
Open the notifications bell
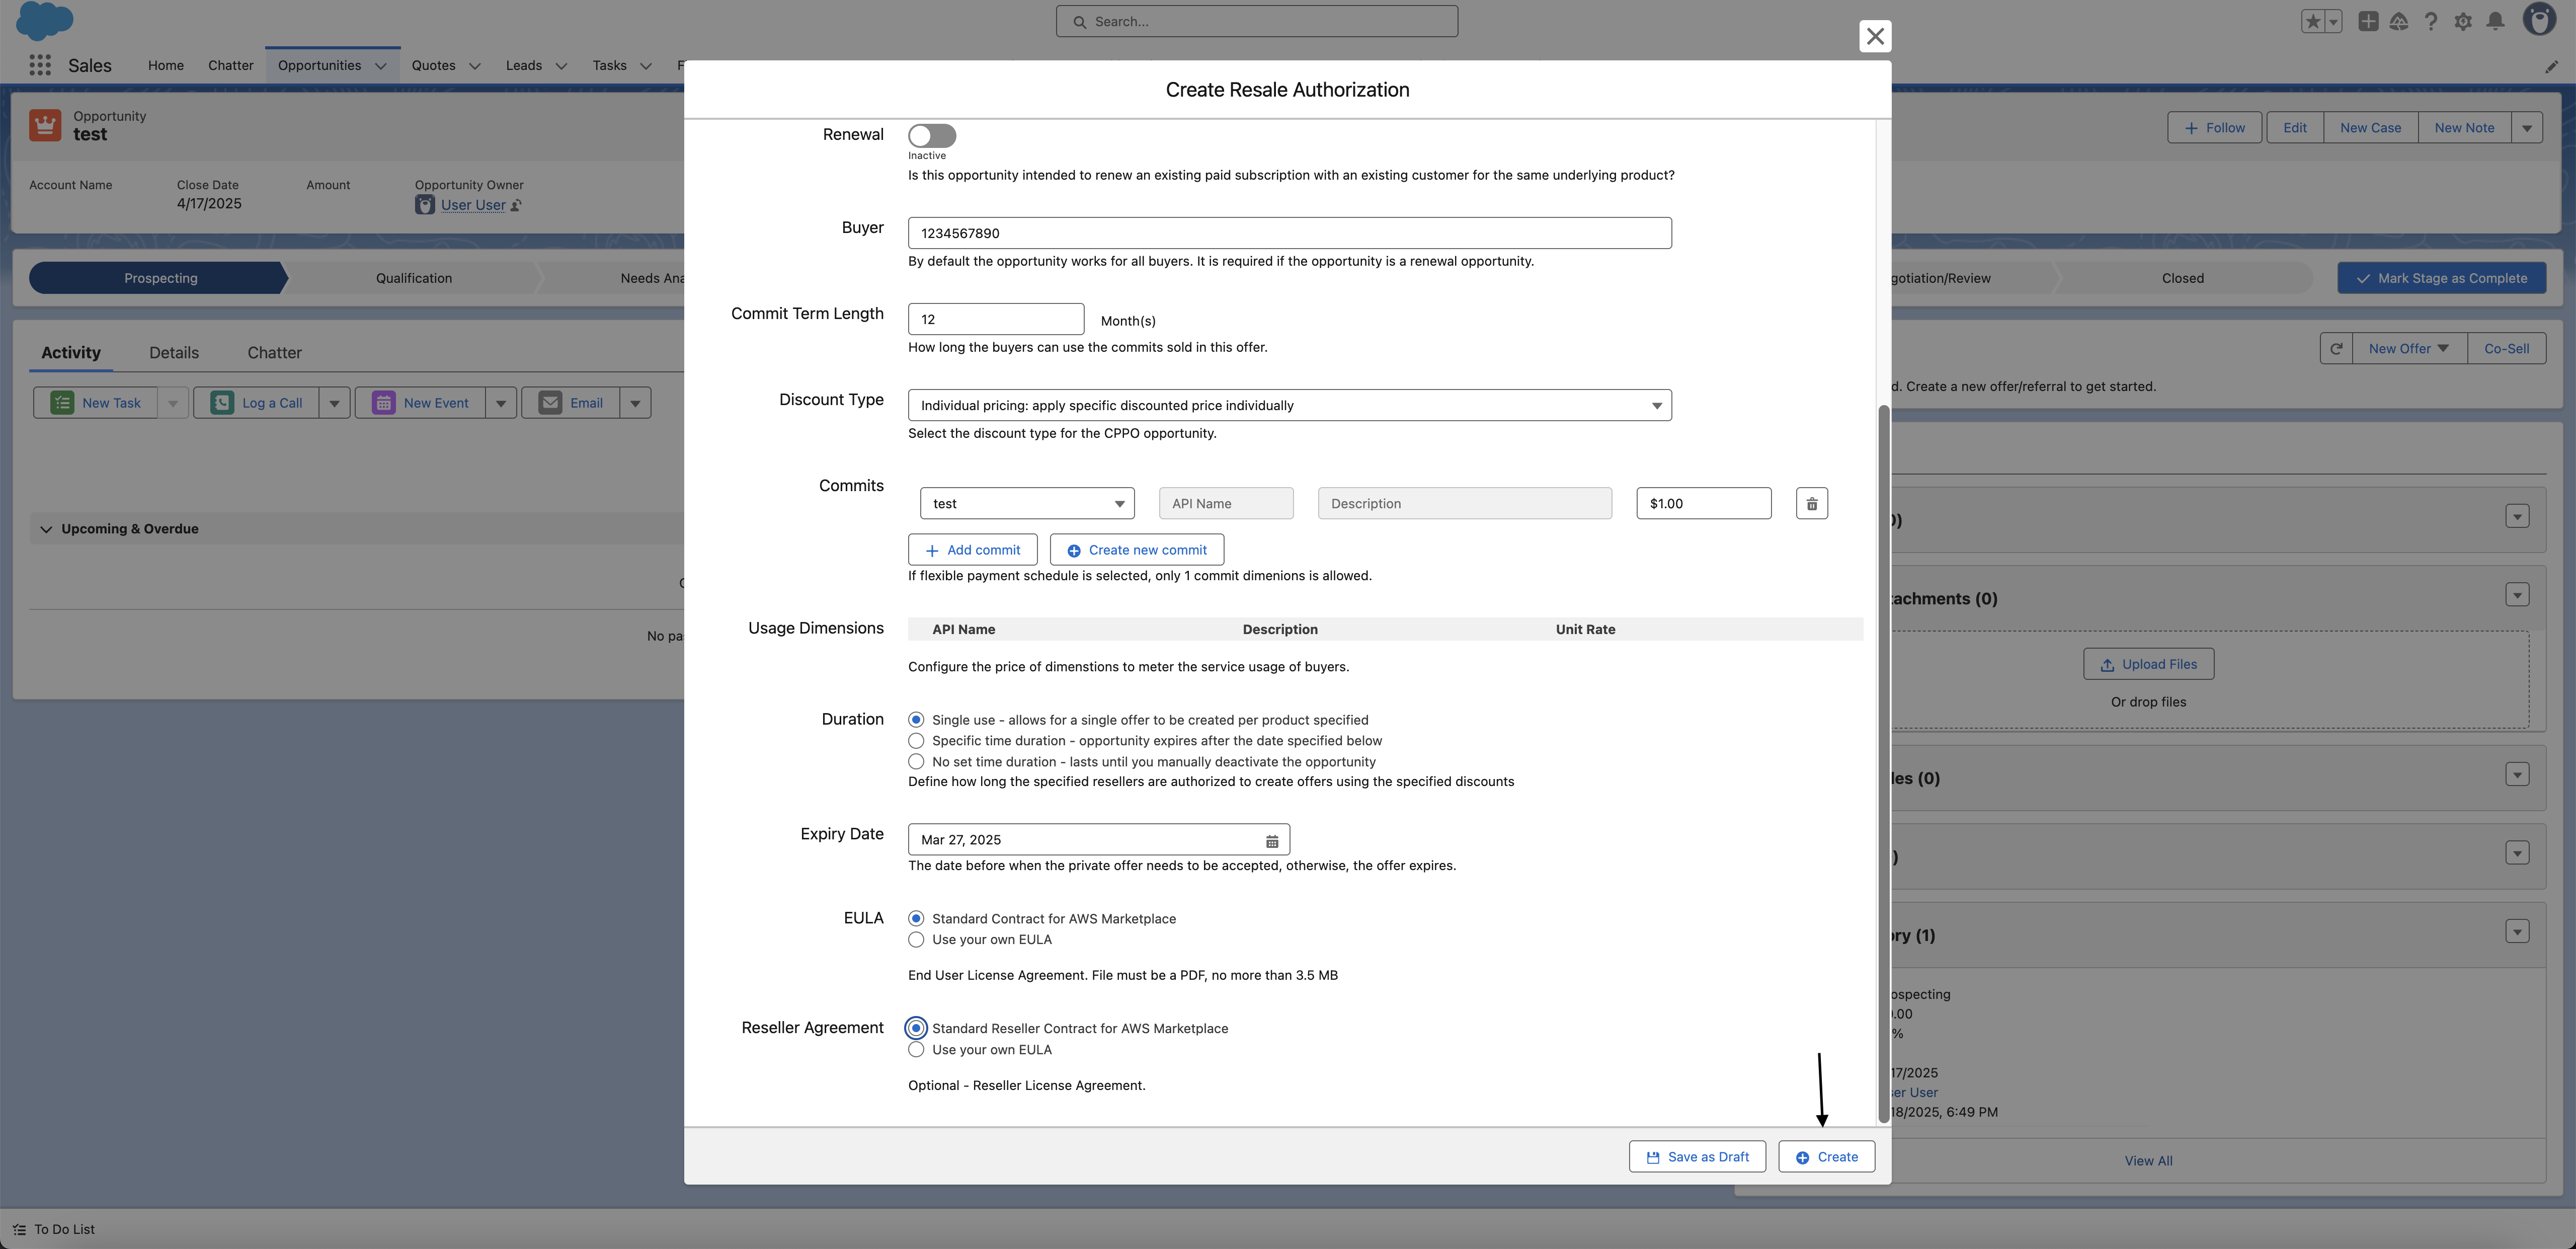coord(2495,21)
